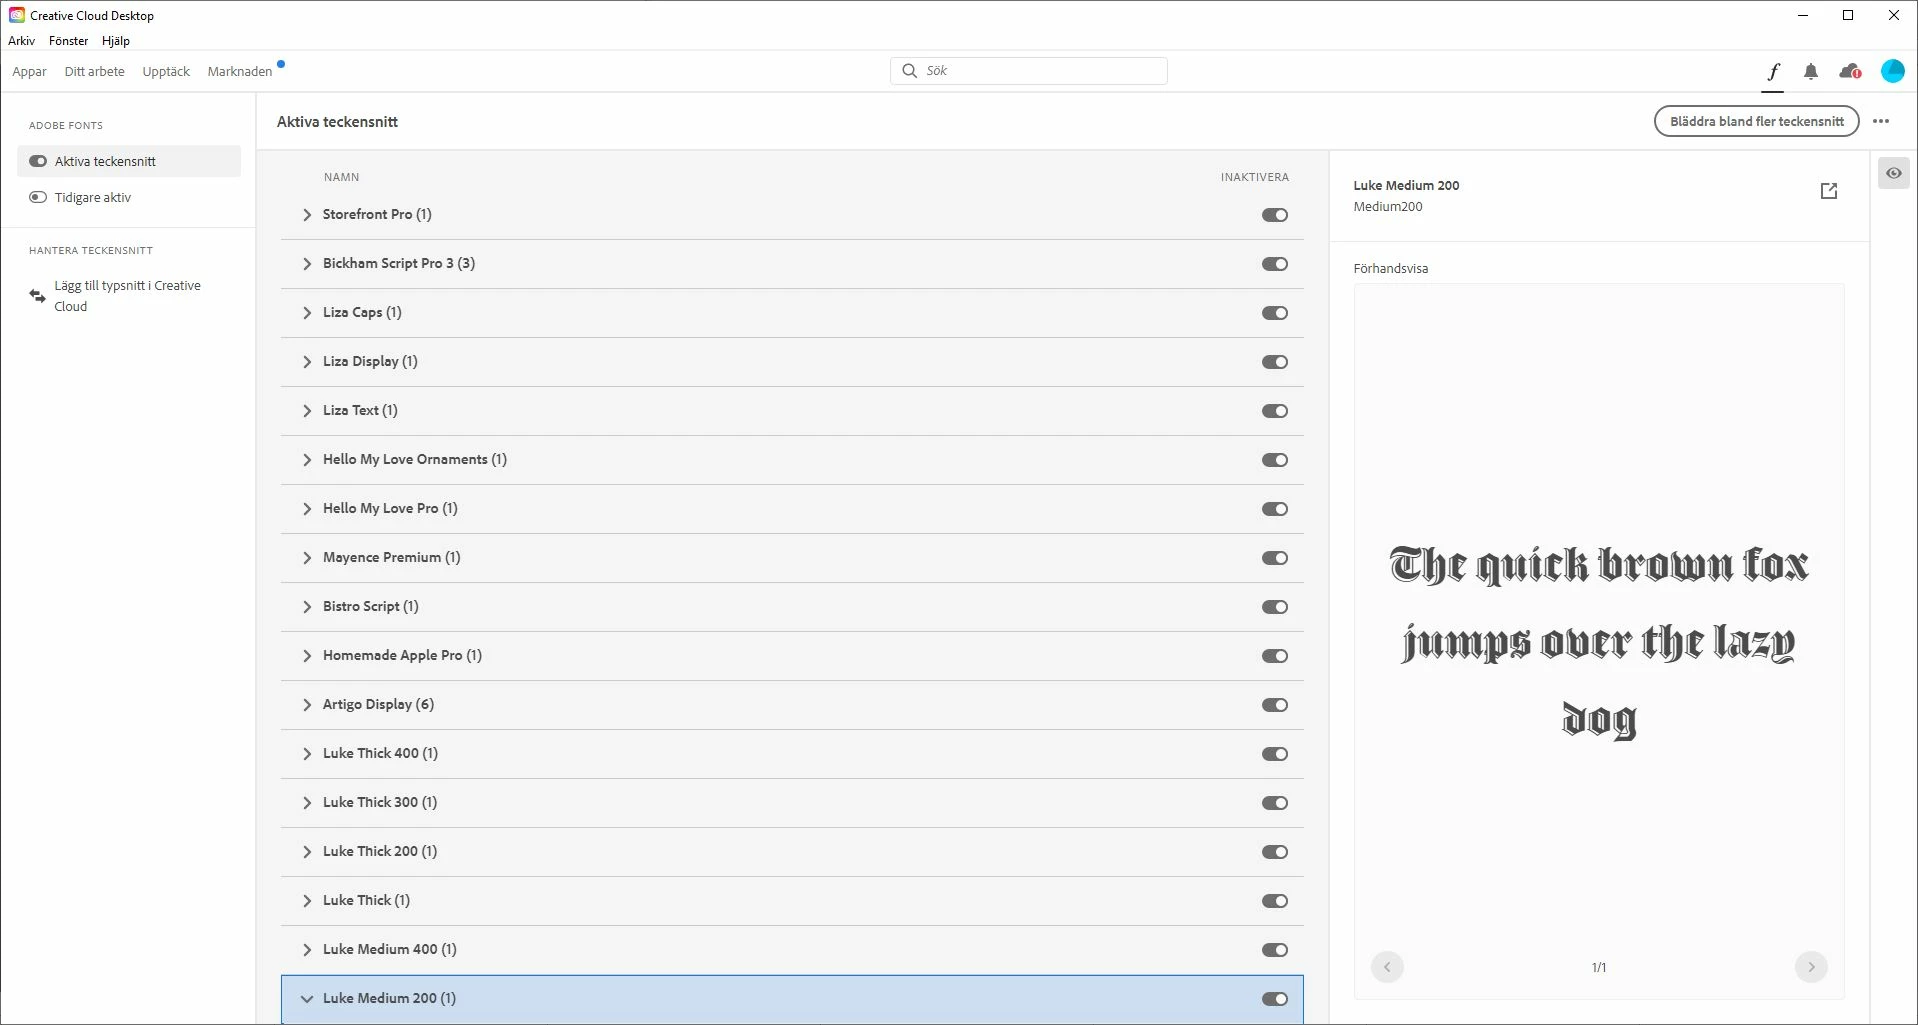Switch off Luke Thick 400
The width and height of the screenshot is (1918, 1025).
pos(1275,754)
